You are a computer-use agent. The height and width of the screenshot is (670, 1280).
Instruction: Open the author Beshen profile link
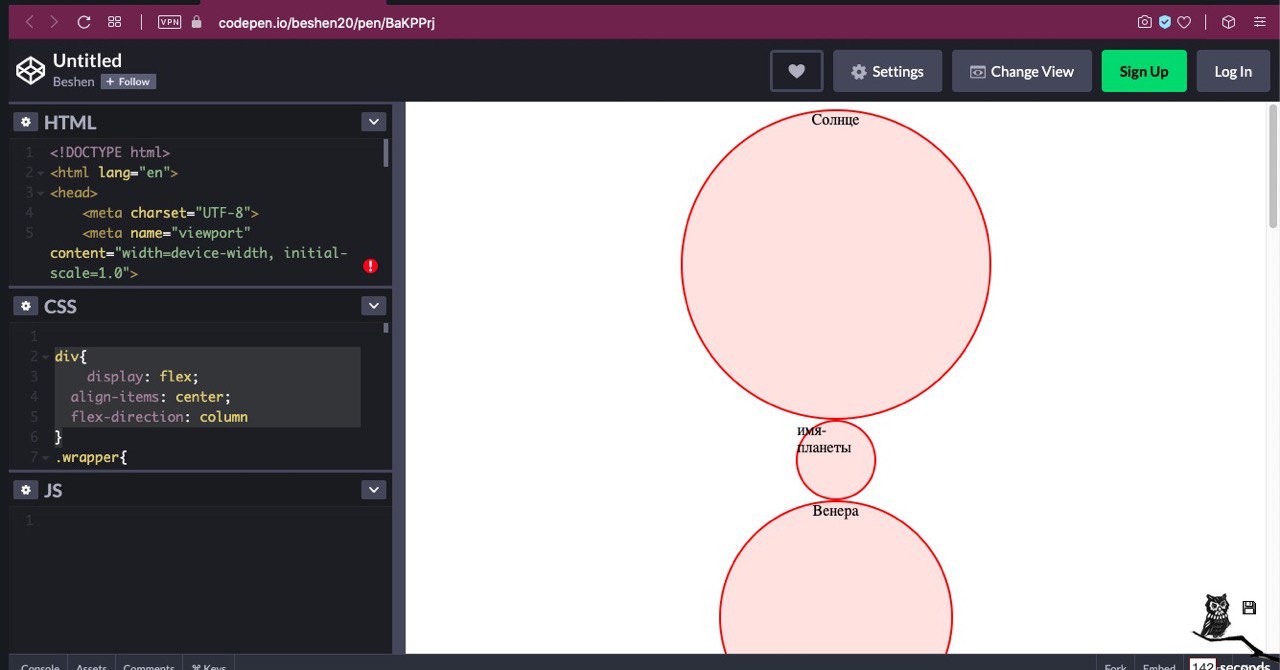tap(74, 82)
